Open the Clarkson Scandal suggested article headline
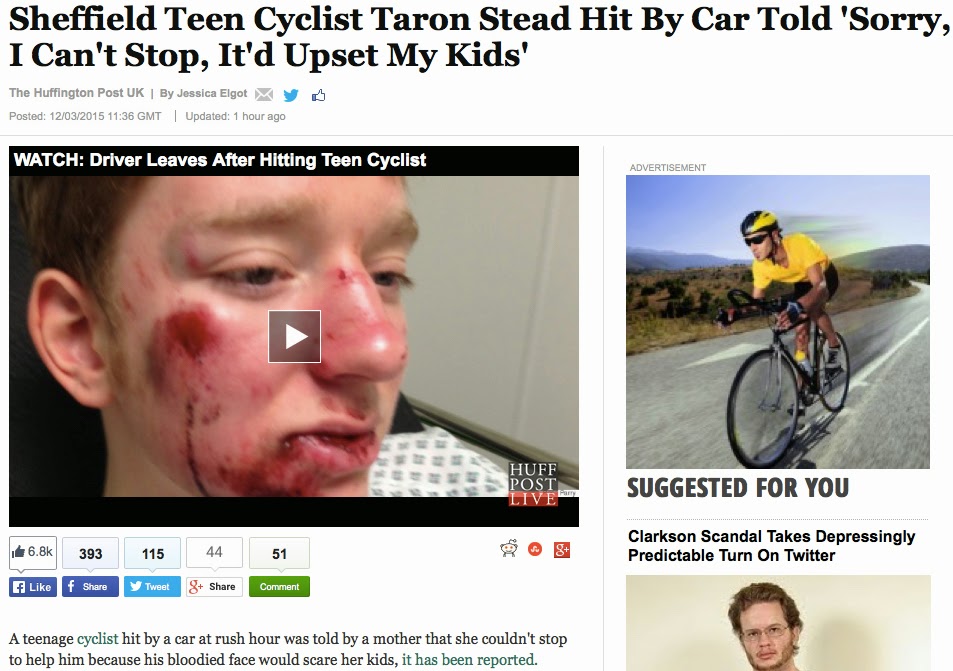953x671 pixels. point(771,546)
